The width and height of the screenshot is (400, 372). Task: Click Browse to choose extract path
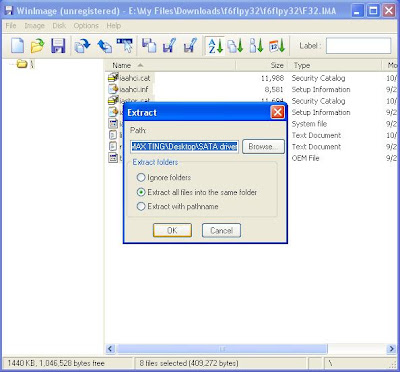(263, 146)
